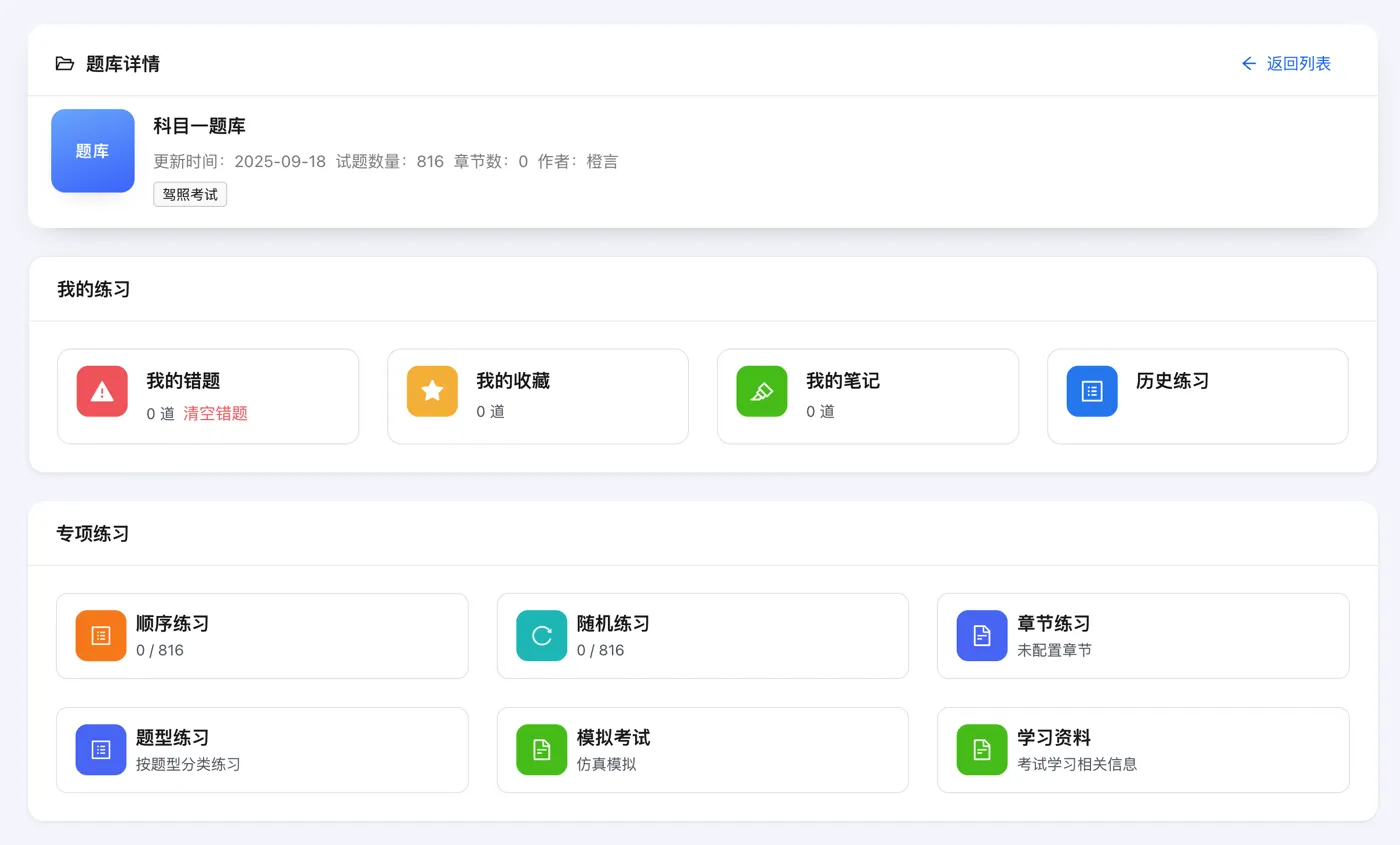The width and height of the screenshot is (1400, 845).
Task: Click the blue 题型练习 list icon
Action: (101, 750)
